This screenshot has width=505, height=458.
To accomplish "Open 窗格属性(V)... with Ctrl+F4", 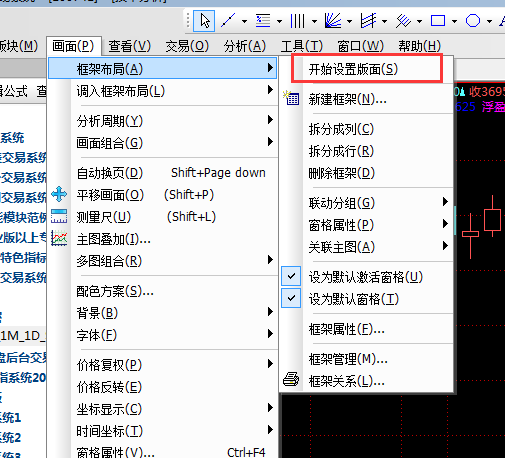I will 163,451.
